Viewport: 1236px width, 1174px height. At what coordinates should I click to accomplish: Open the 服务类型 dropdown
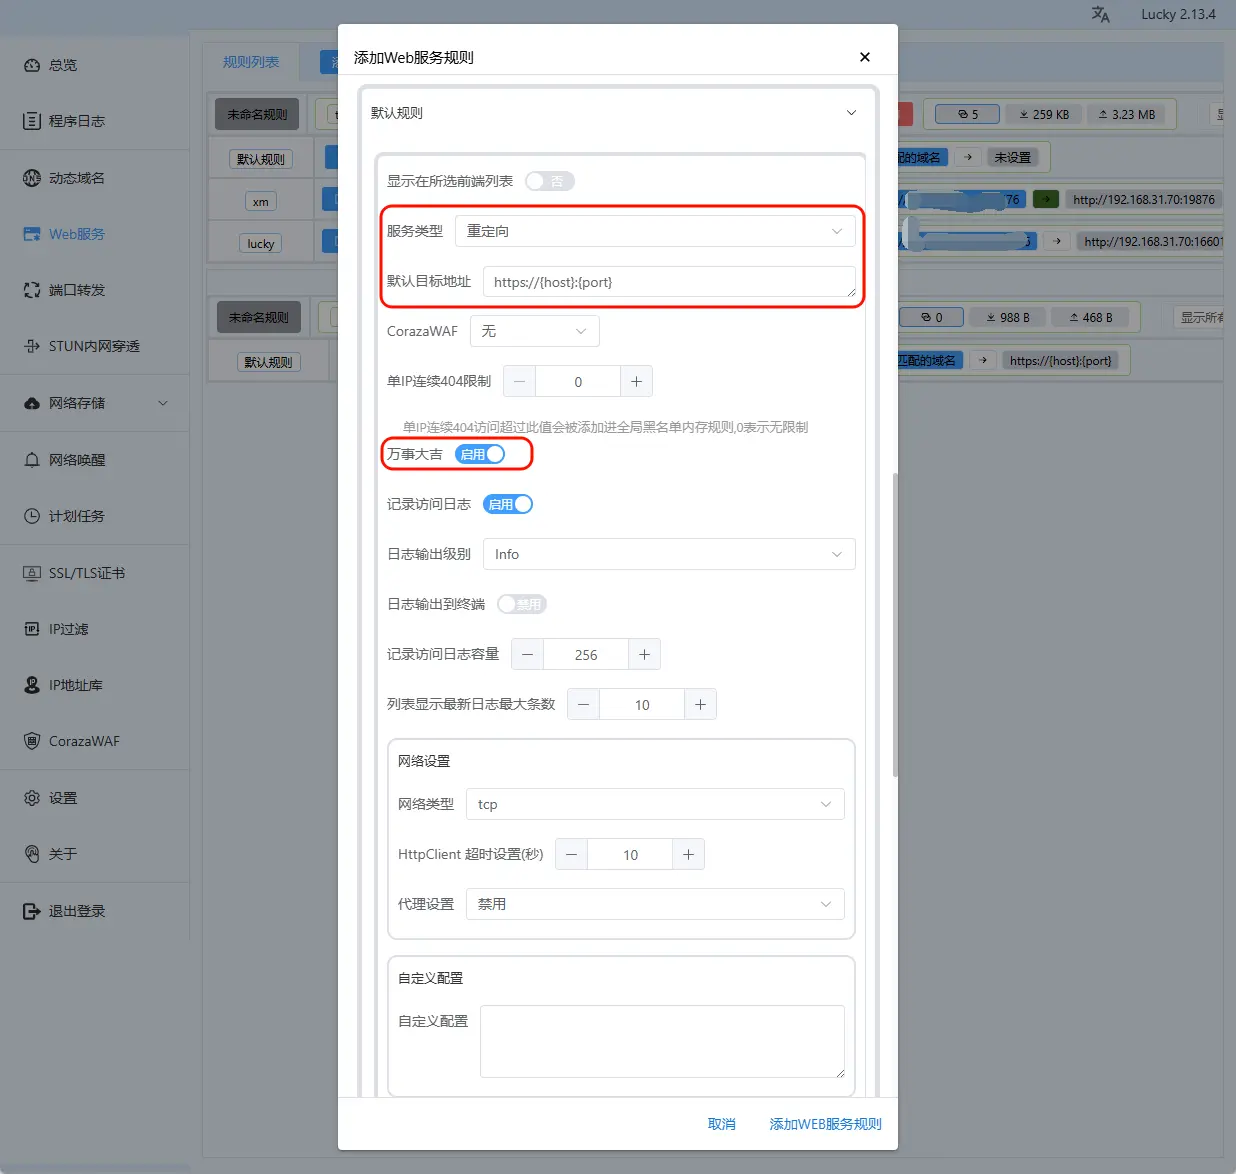655,231
